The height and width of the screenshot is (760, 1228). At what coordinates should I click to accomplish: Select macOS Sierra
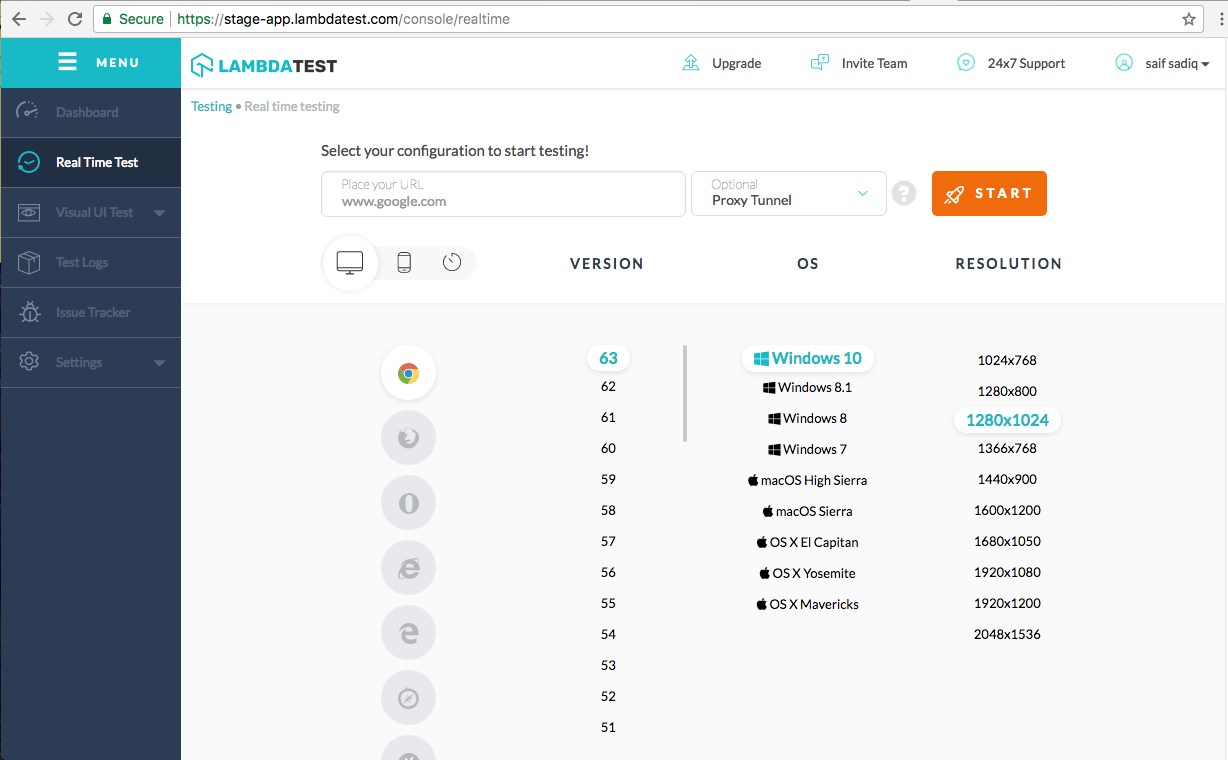(x=807, y=512)
